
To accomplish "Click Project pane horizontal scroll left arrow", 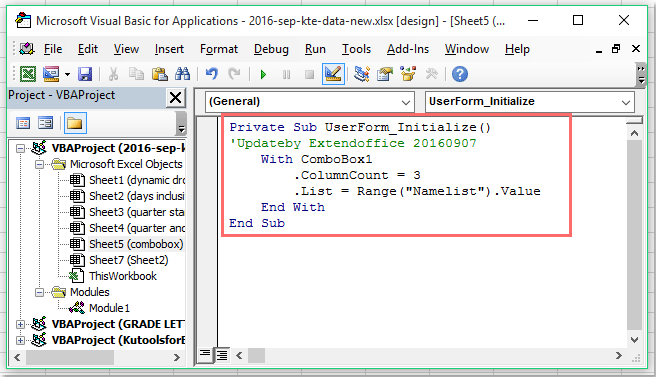I will click(x=17, y=357).
